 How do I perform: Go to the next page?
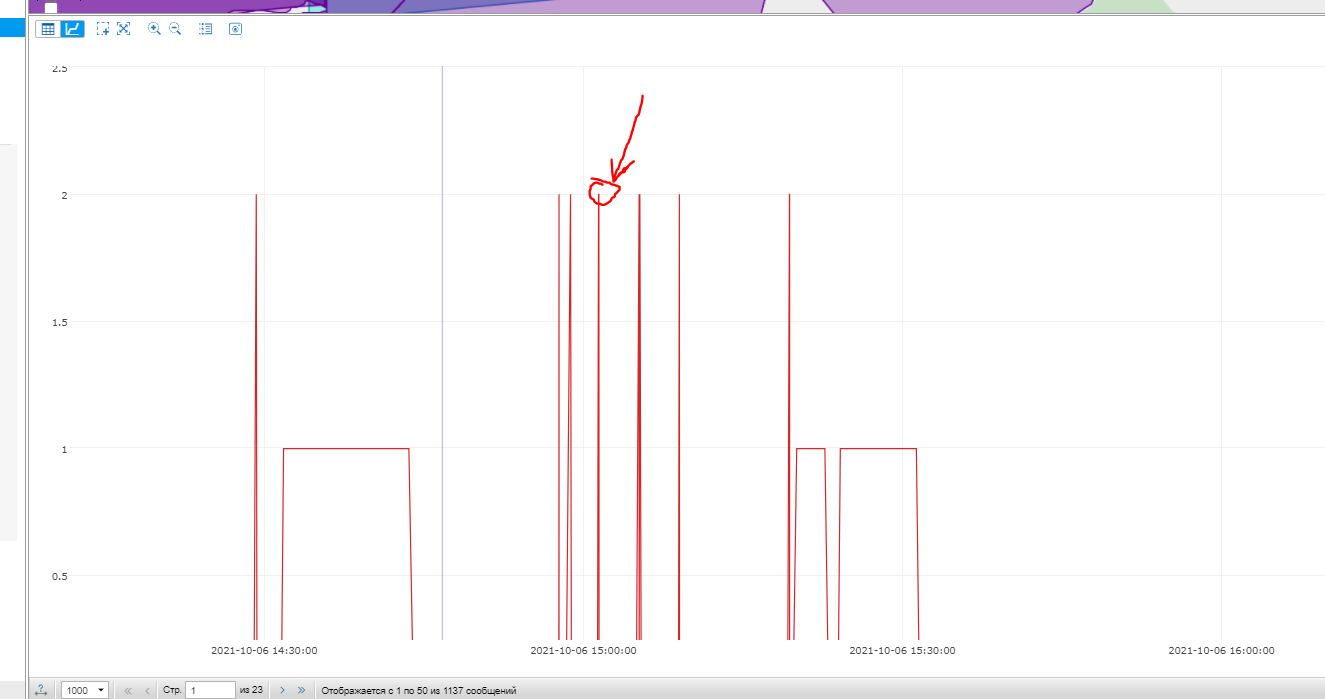pos(282,690)
